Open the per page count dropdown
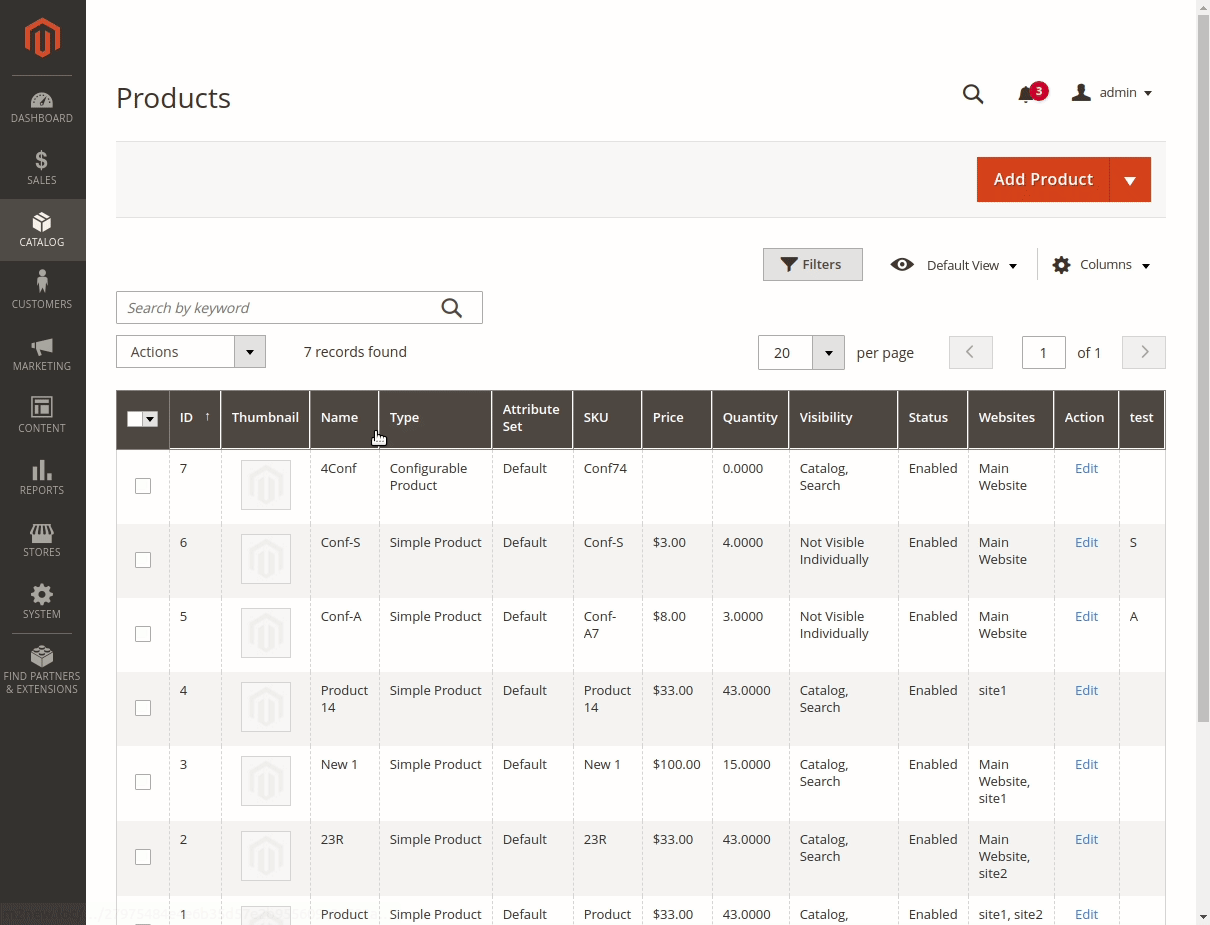The height and width of the screenshot is (925, 1210). click(x=801, y=352)
